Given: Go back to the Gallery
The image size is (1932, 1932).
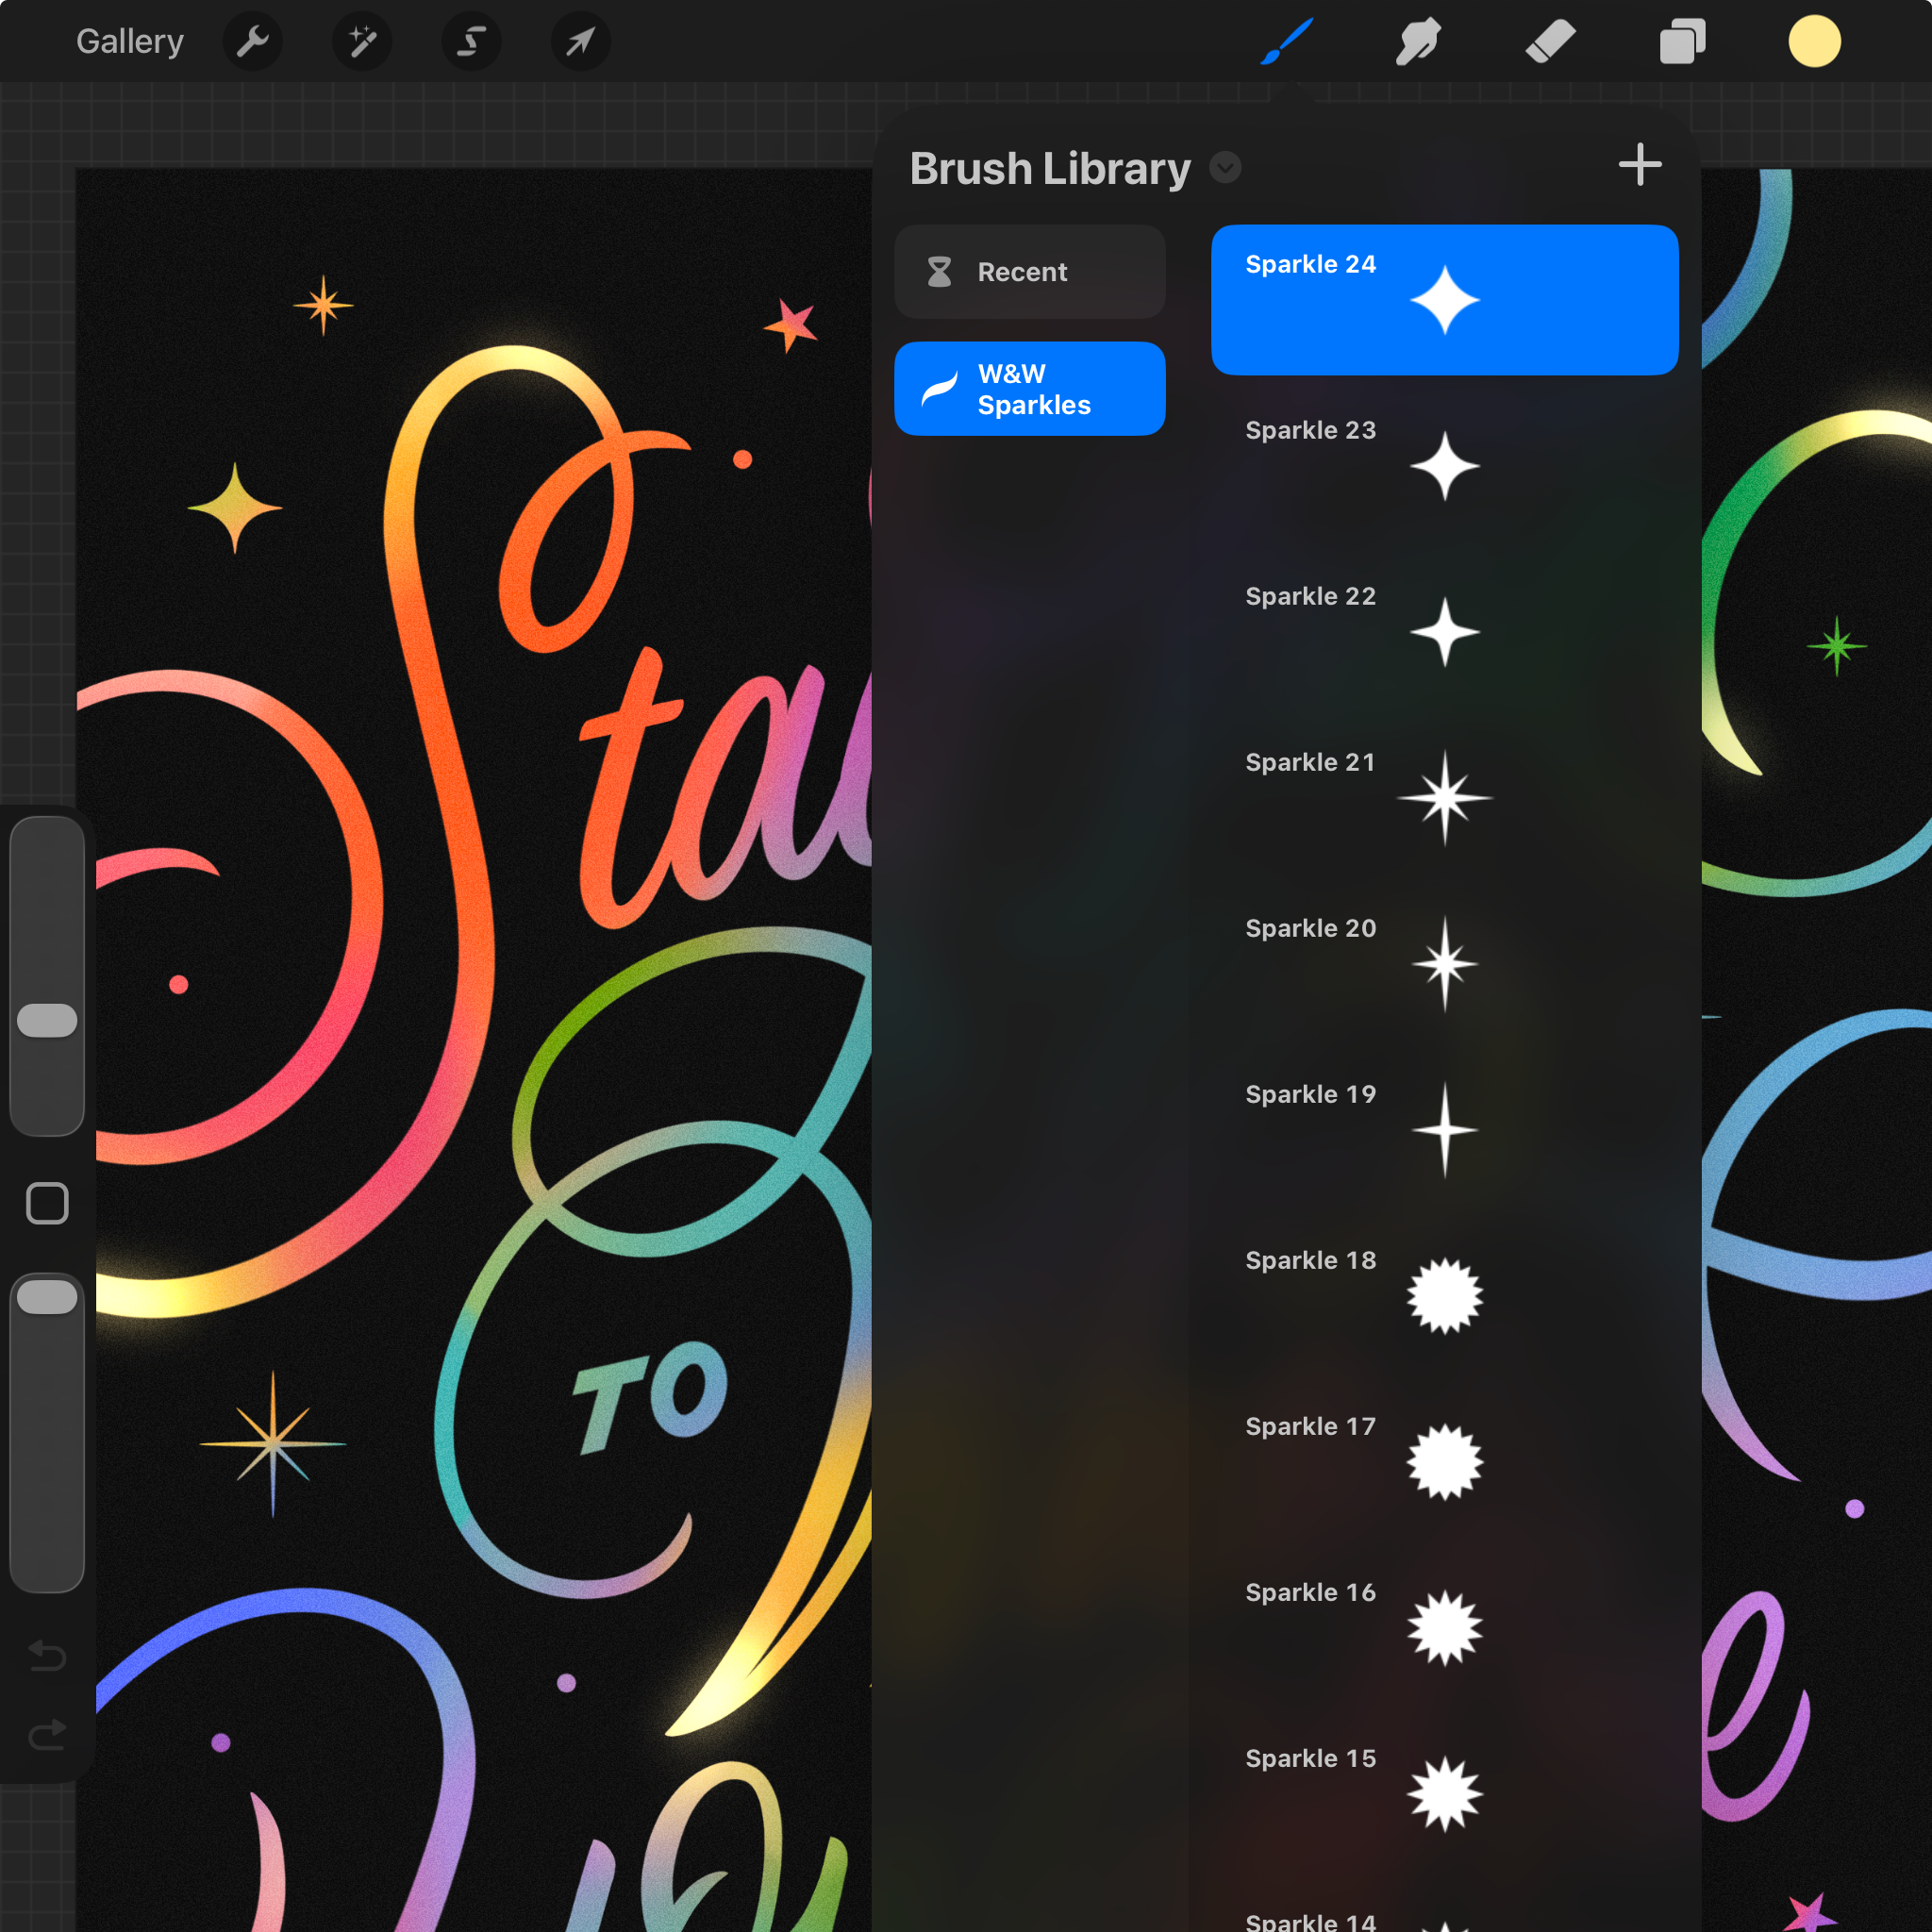Looking at the screenshot, I should (130, 41).
